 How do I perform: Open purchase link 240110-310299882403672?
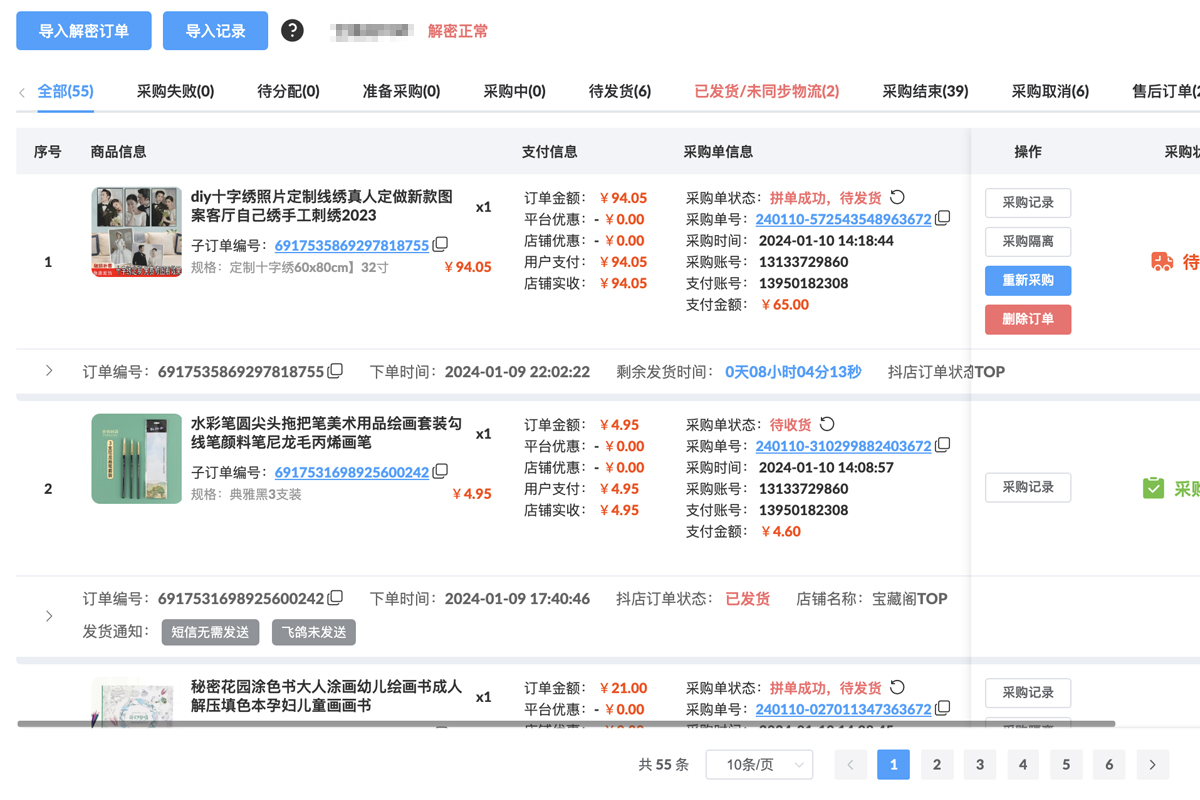tap(843, 446)
